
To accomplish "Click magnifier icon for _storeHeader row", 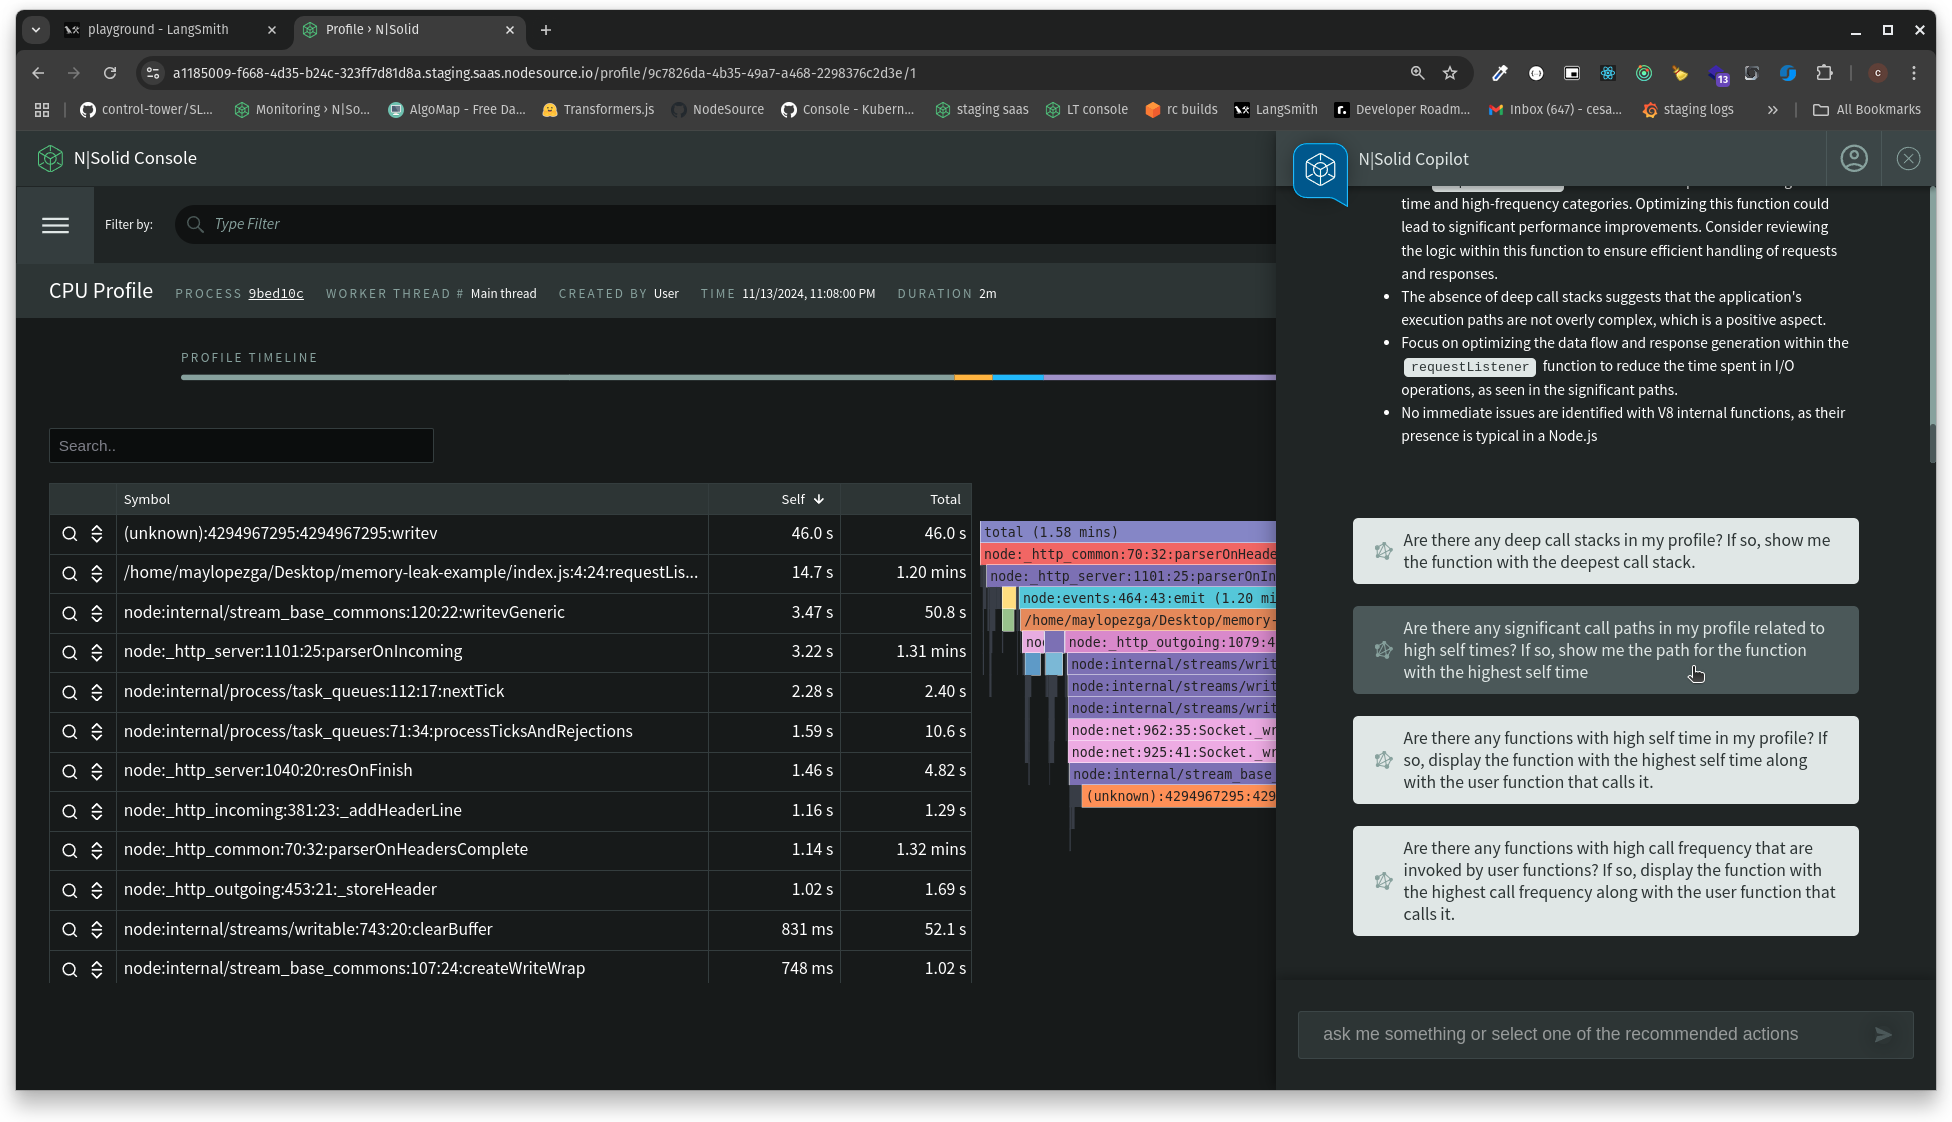I will pos(70,890).
